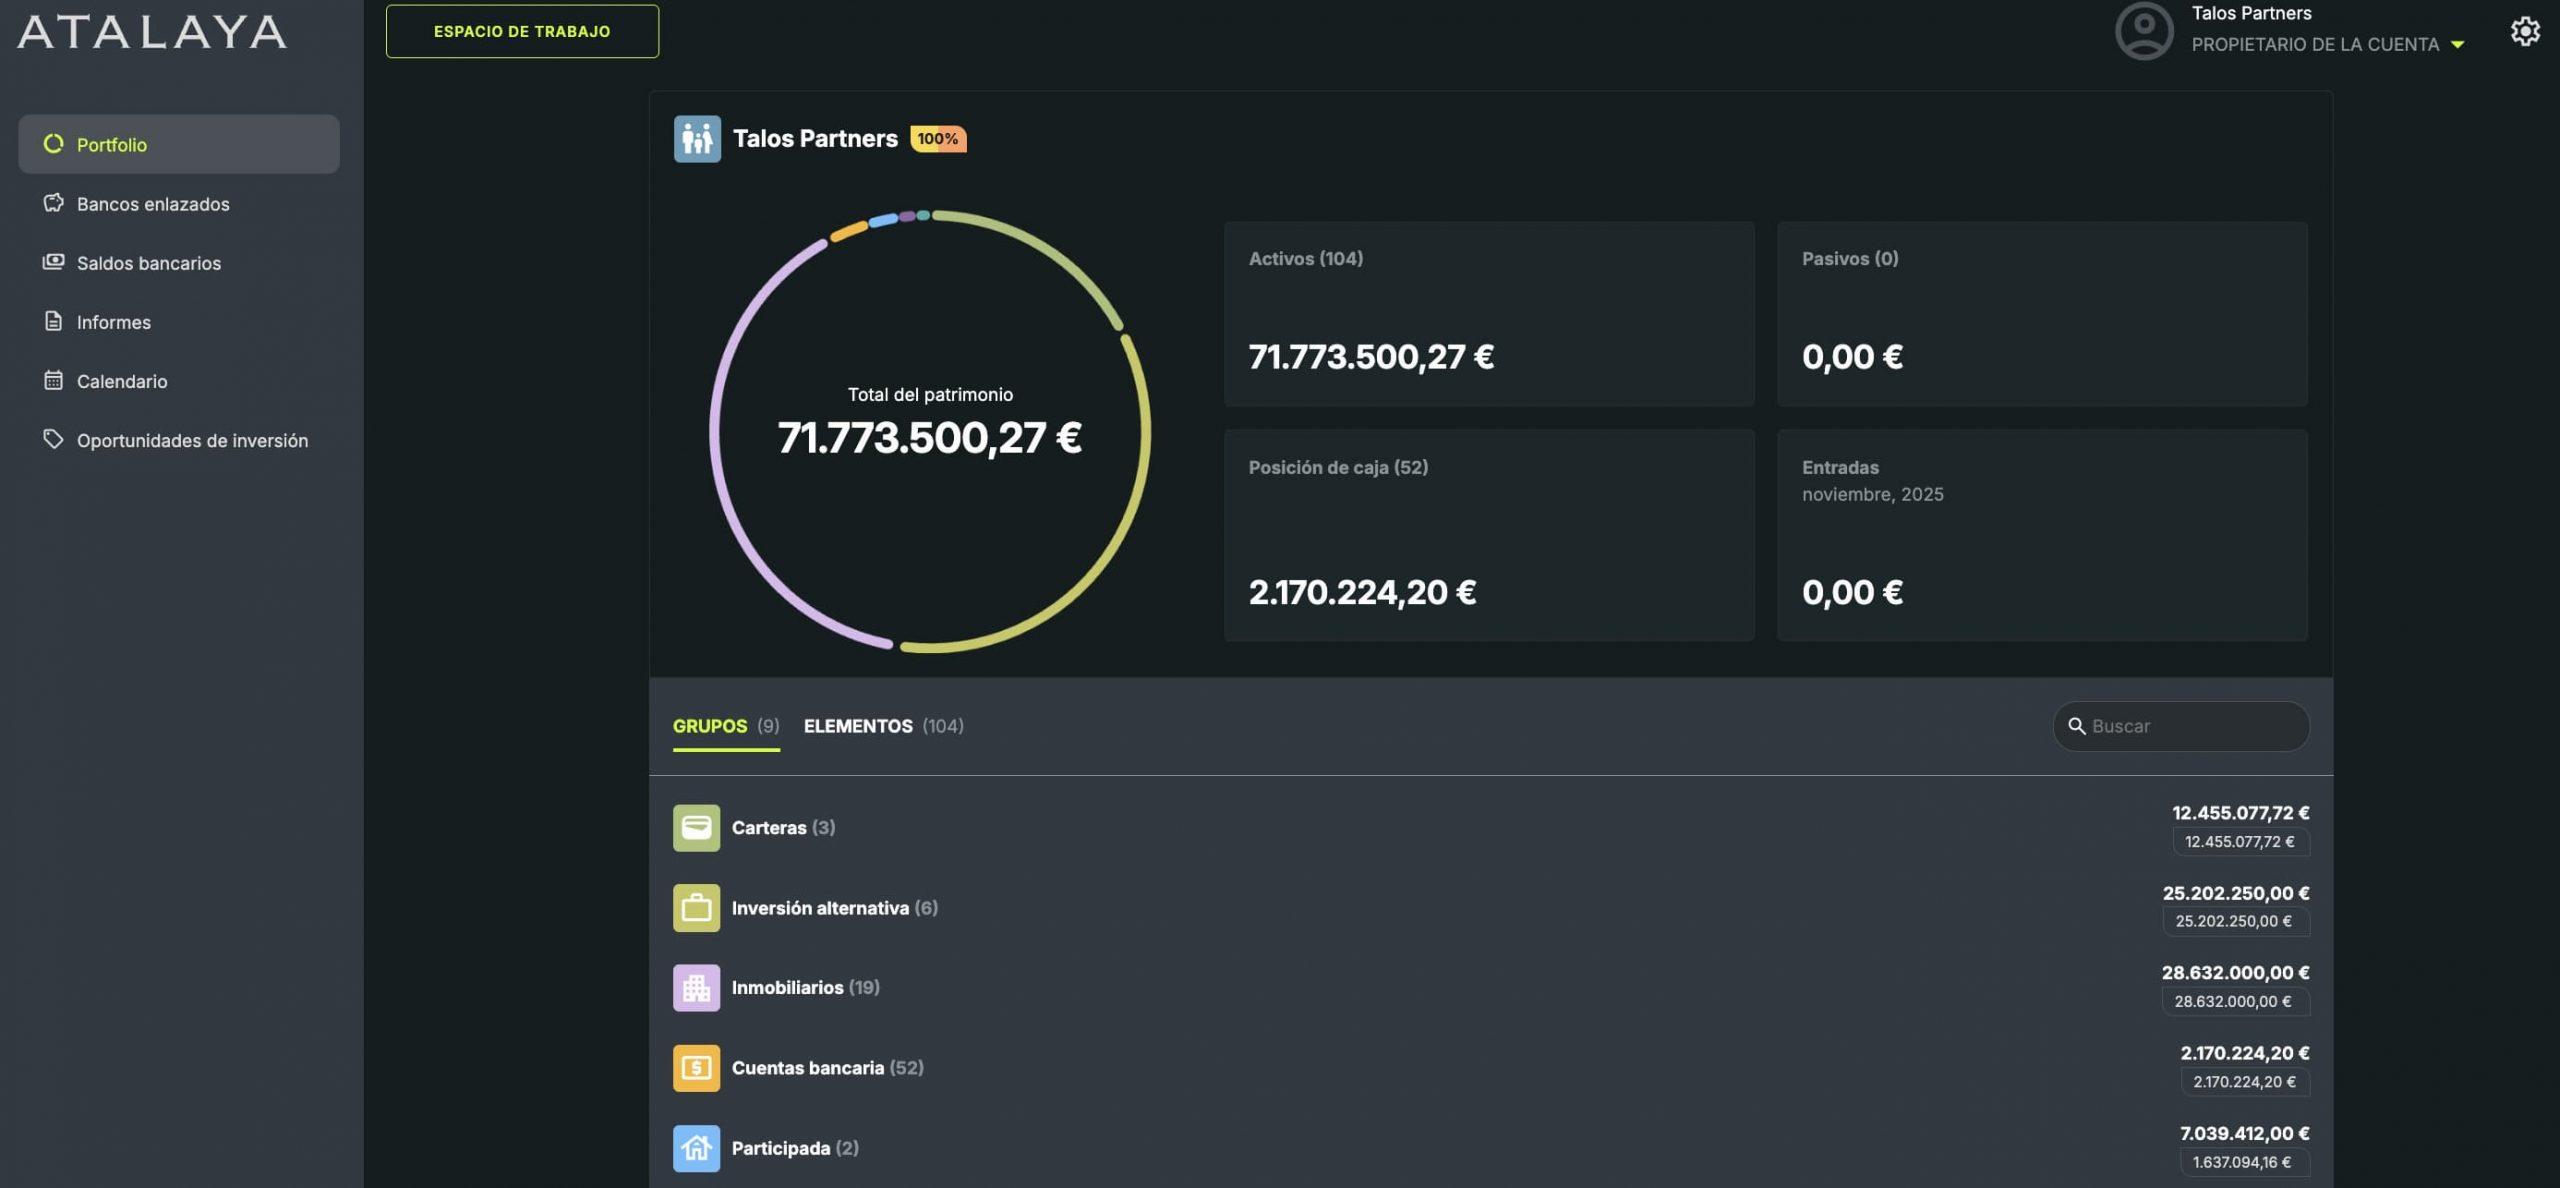Click the Participada house icon

coord(696,1148)
